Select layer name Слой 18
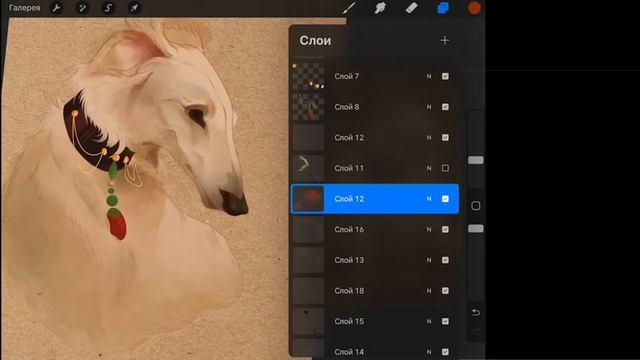This screenshot has height=360, width=640. pyautogui.click(x=349, y=291)
